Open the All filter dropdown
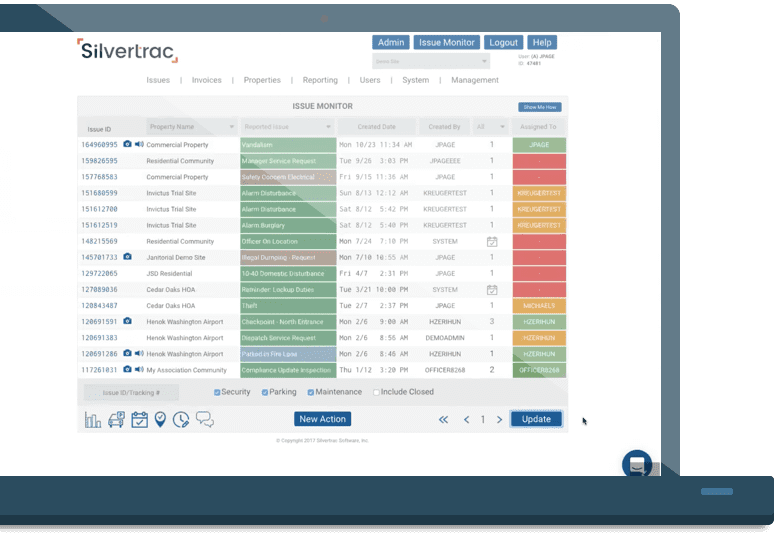 [x=490, y=127]
